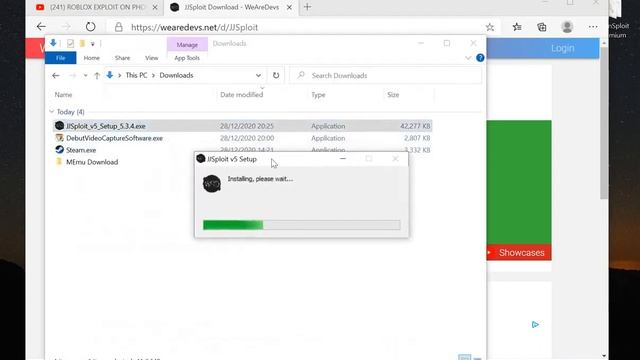Open a new browser tab
640x360 pixels.
(307, 7)
